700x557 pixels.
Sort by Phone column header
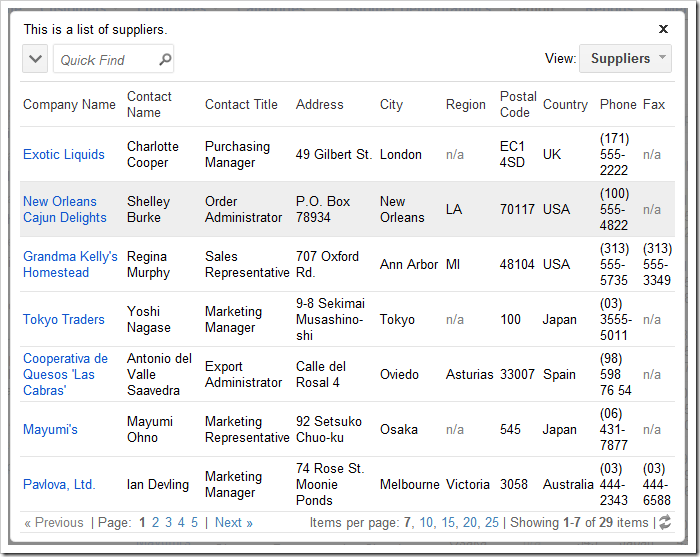[618, 104]
